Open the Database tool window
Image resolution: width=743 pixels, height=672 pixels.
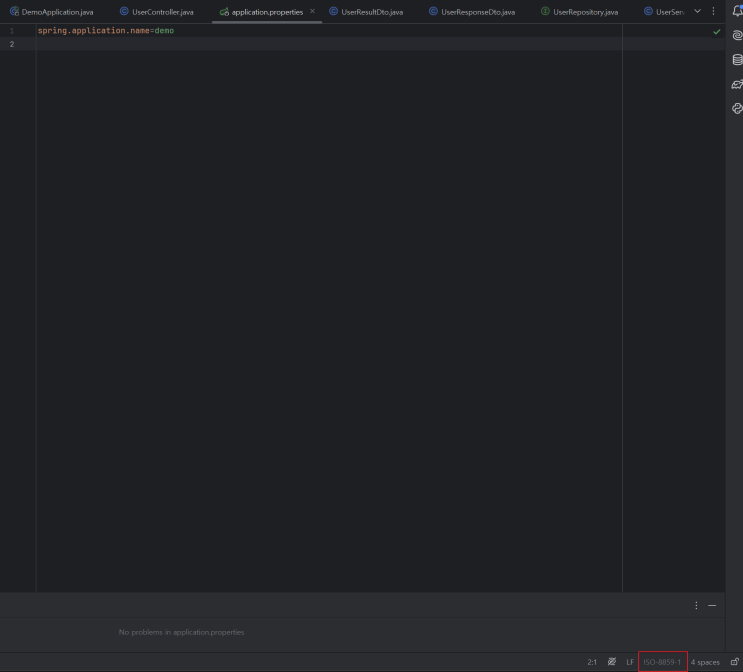(737, 60)
